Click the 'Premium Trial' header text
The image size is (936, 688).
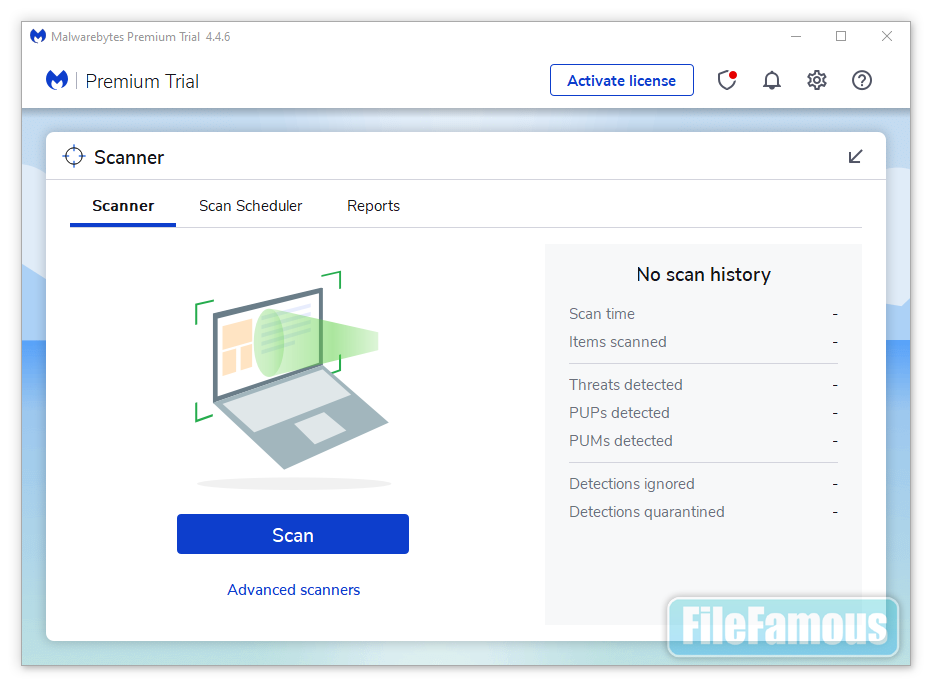click(142, 81)
